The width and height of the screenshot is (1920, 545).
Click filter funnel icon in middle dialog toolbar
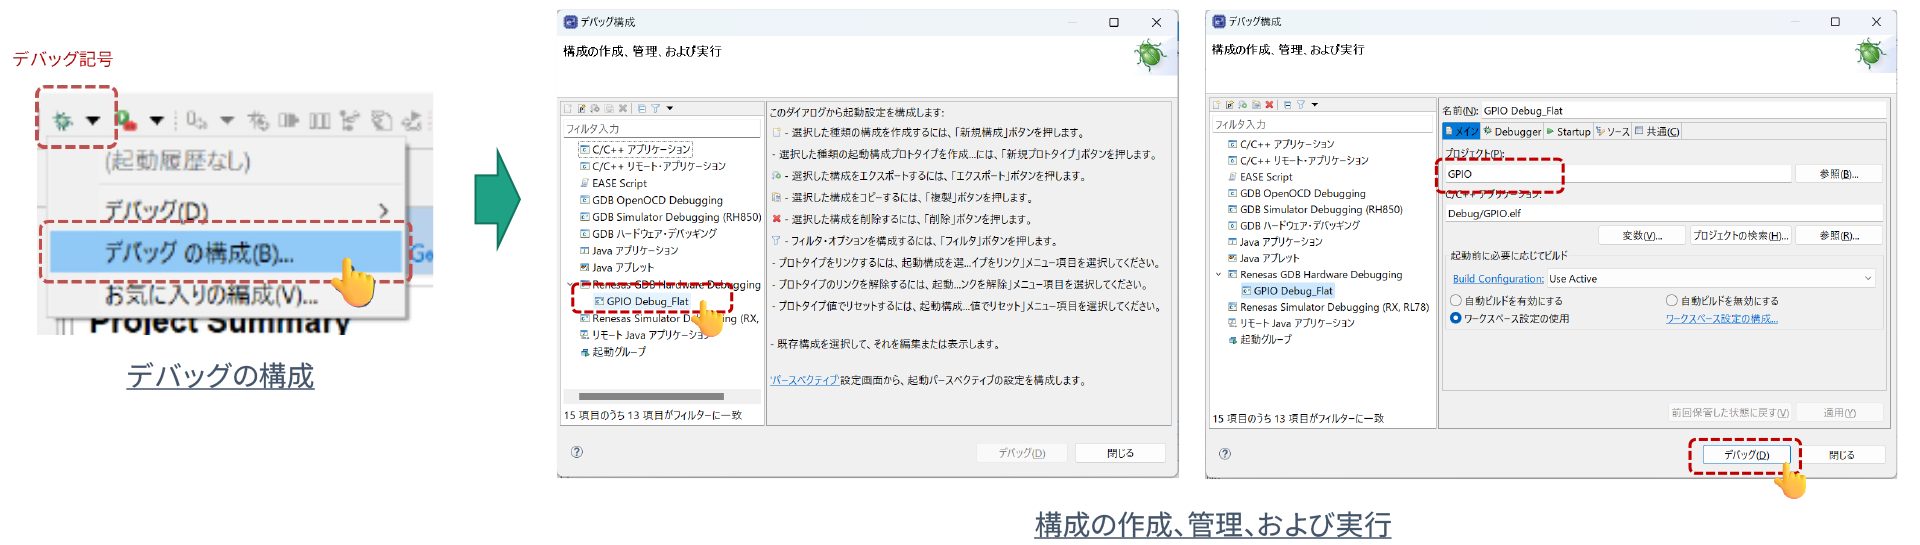tap(655, 108)
